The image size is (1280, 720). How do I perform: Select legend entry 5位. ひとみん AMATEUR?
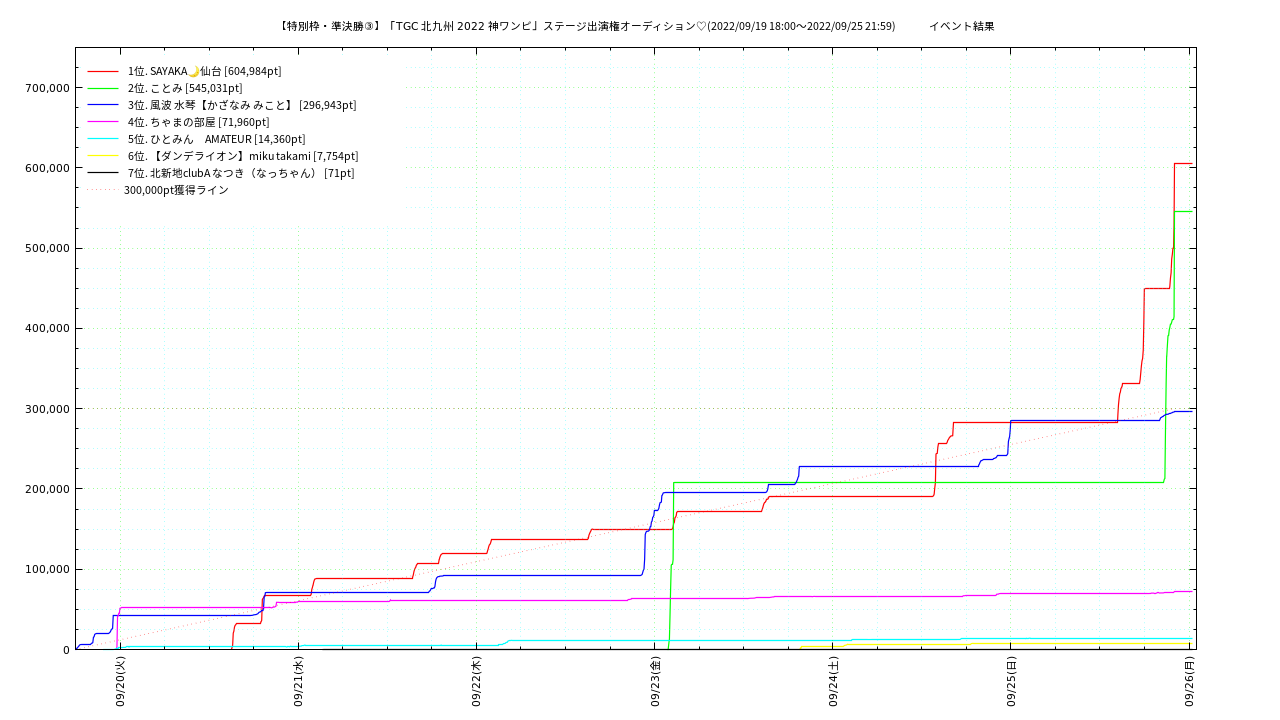216,139
